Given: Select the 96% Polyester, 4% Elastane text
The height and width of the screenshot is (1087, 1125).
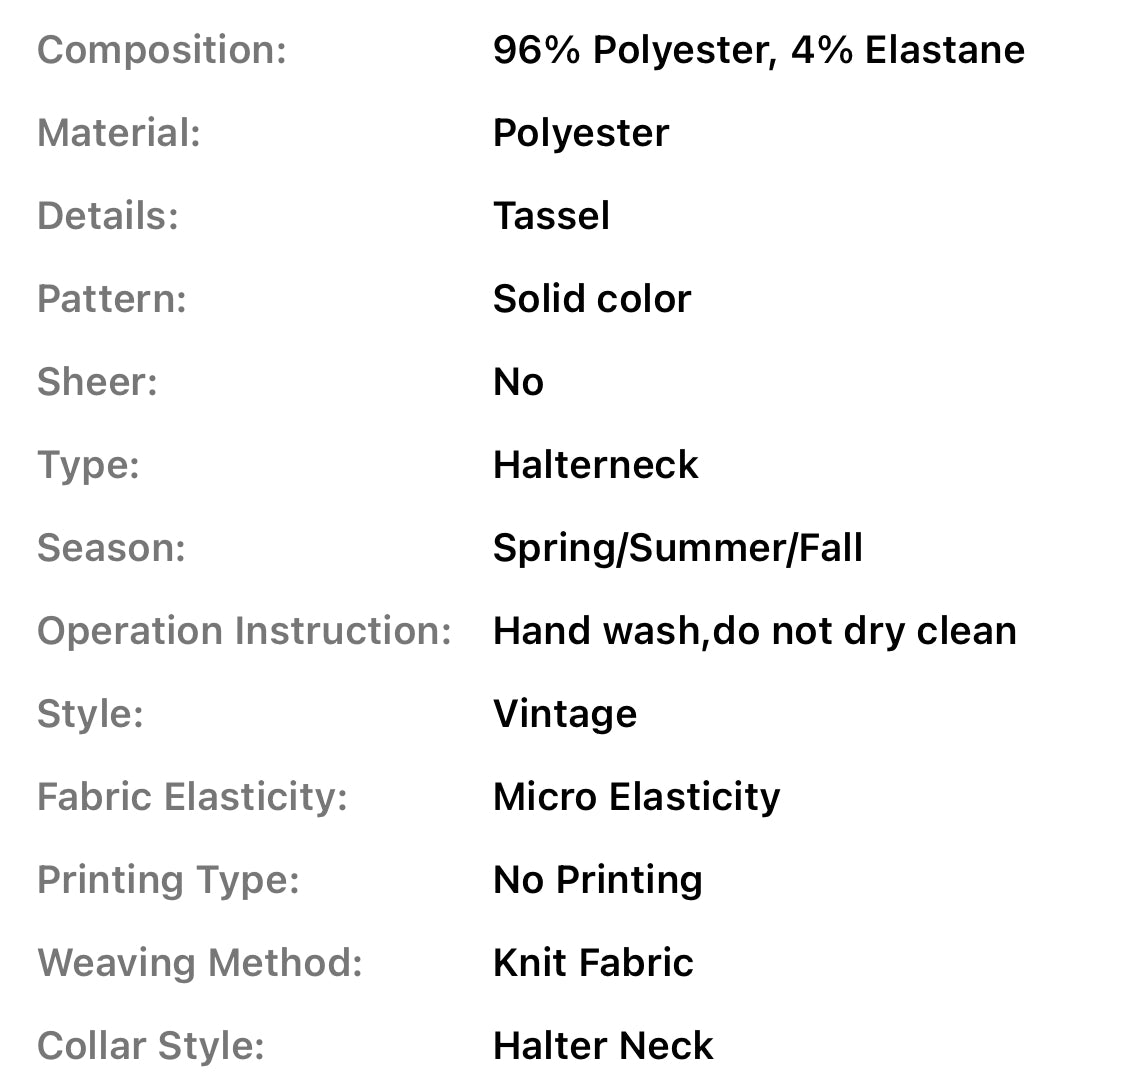Looking at the screenshot, I should (758, 50).
